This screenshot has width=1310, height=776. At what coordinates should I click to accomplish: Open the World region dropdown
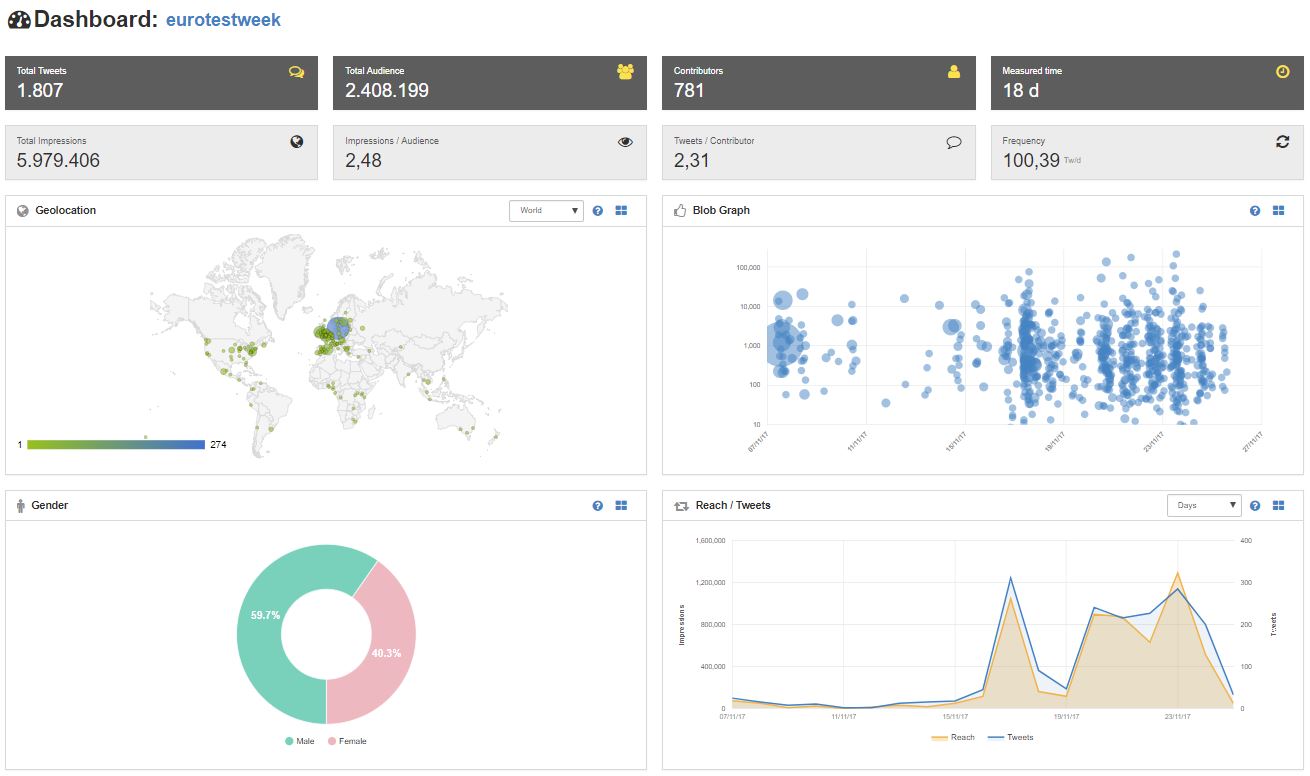pos(546,211)
